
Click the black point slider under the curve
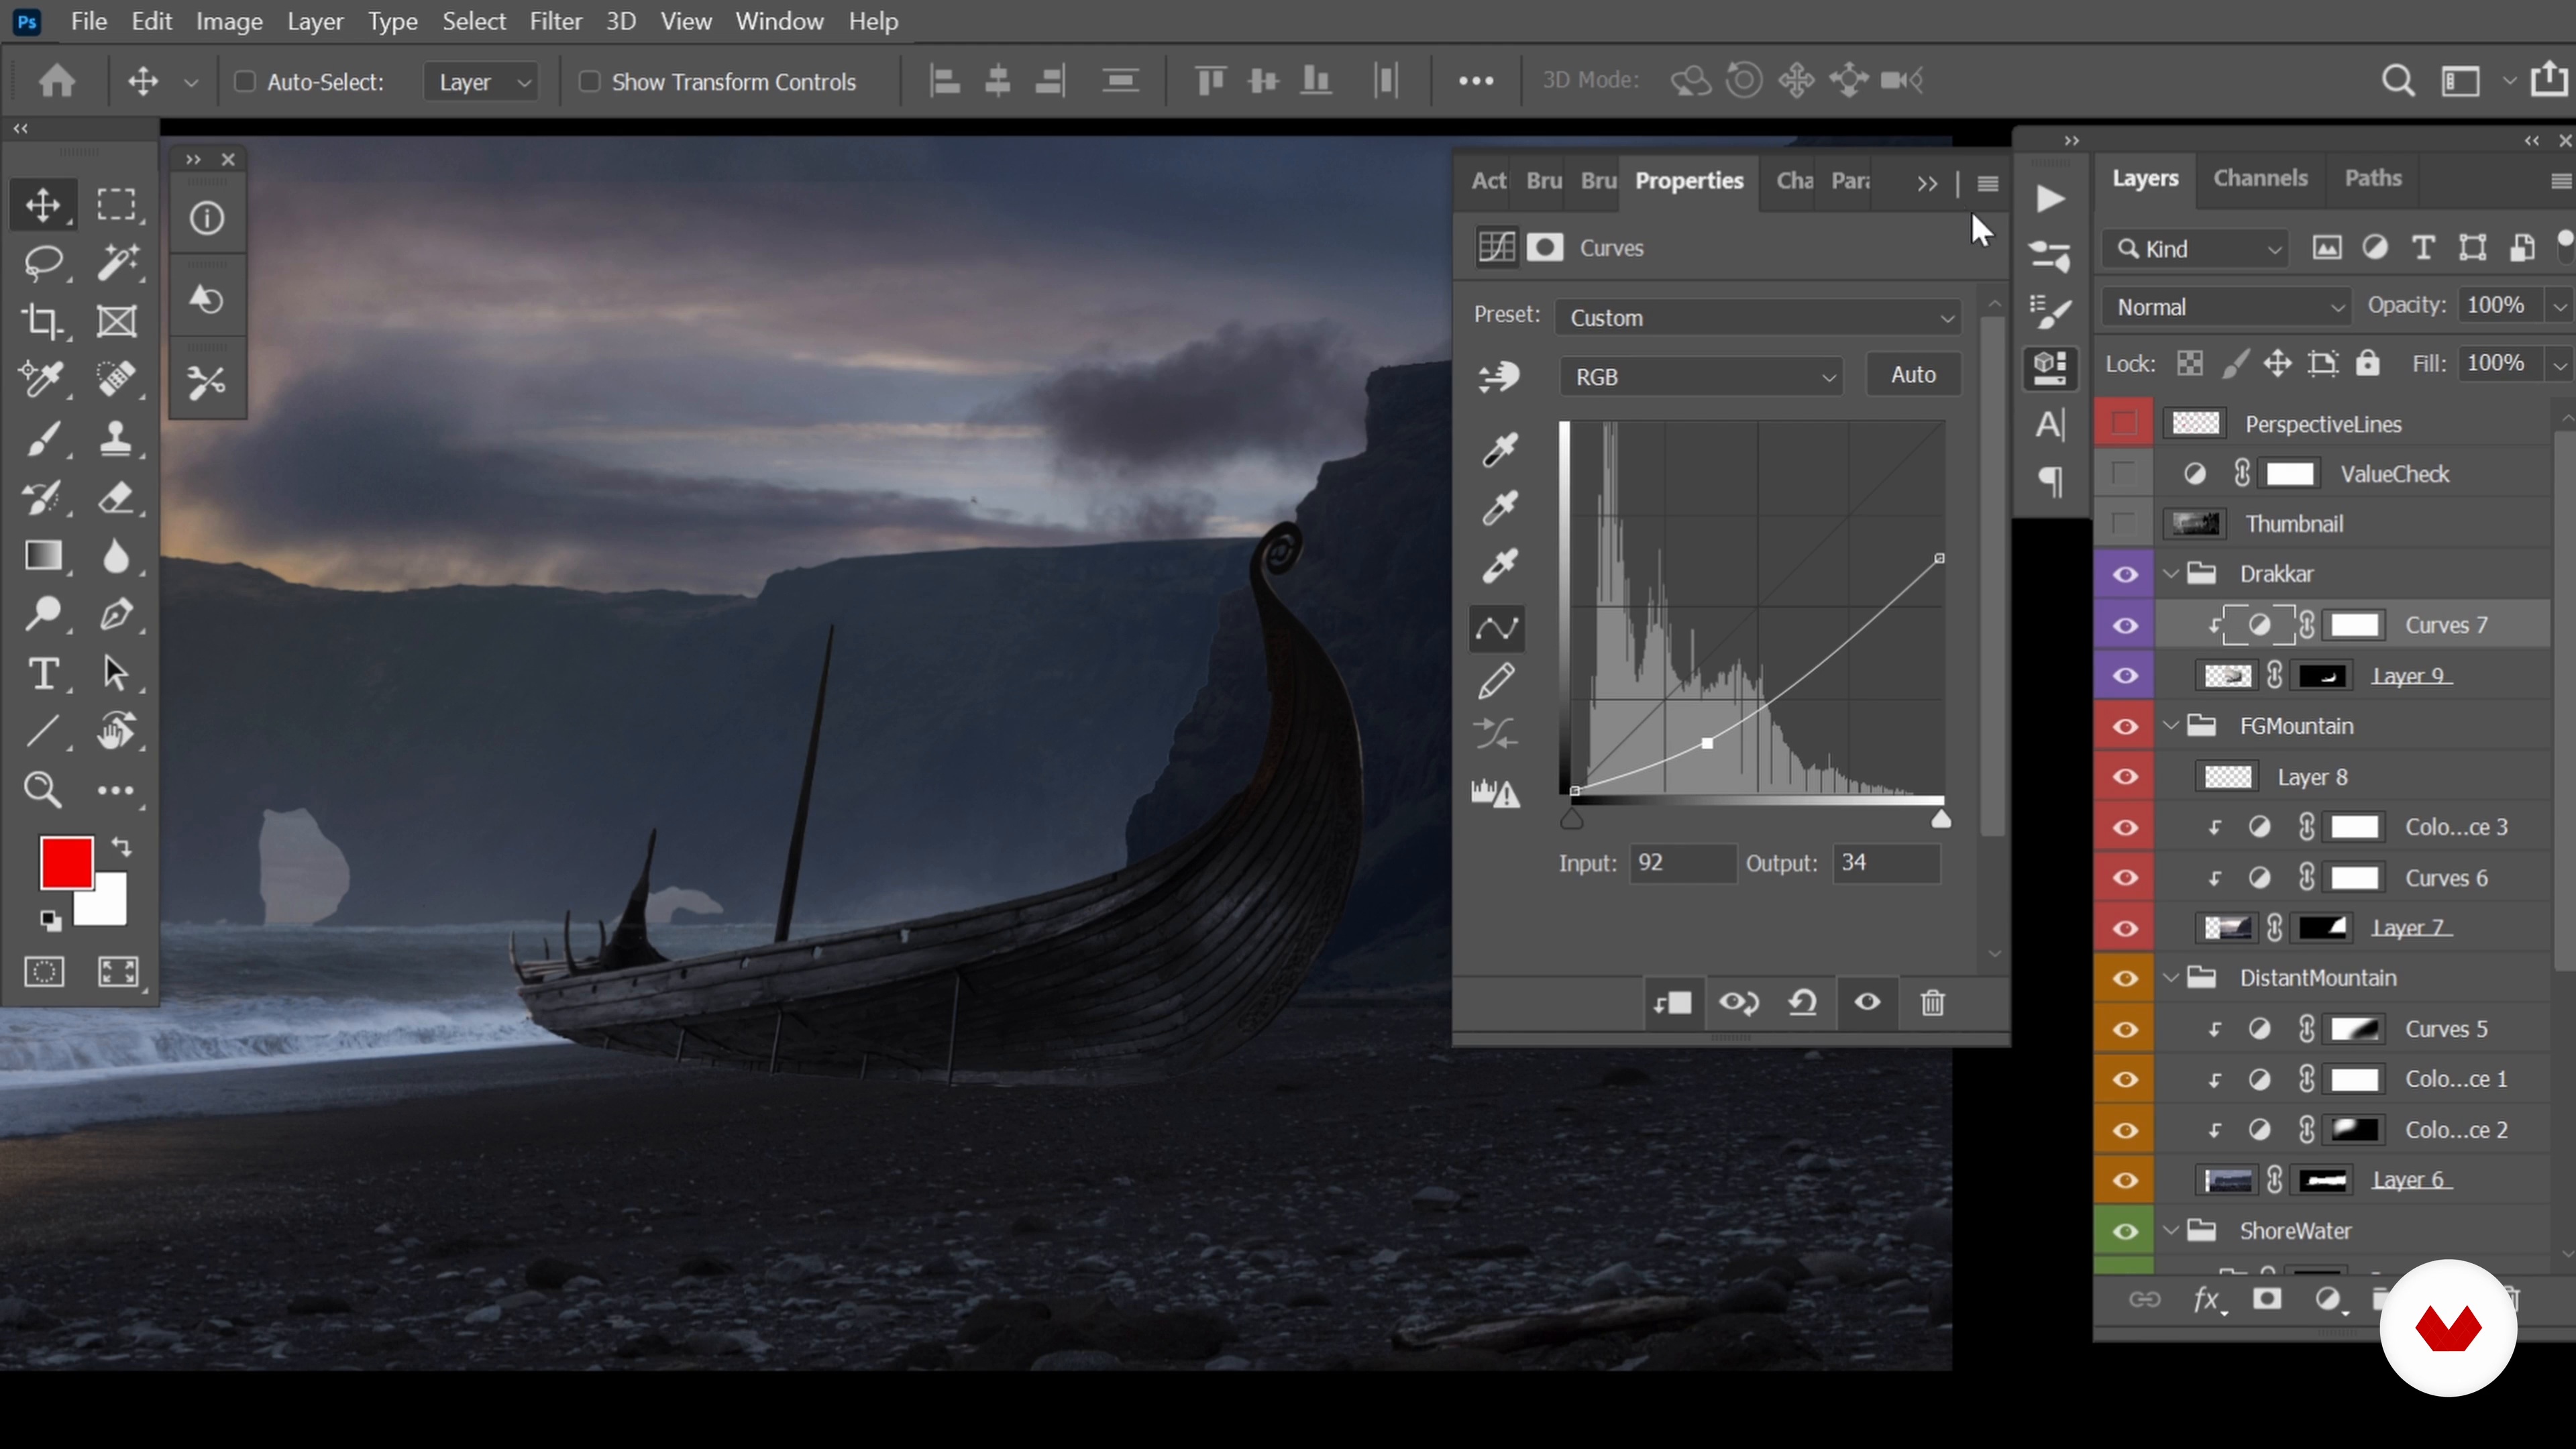(x=1572, y=819)
